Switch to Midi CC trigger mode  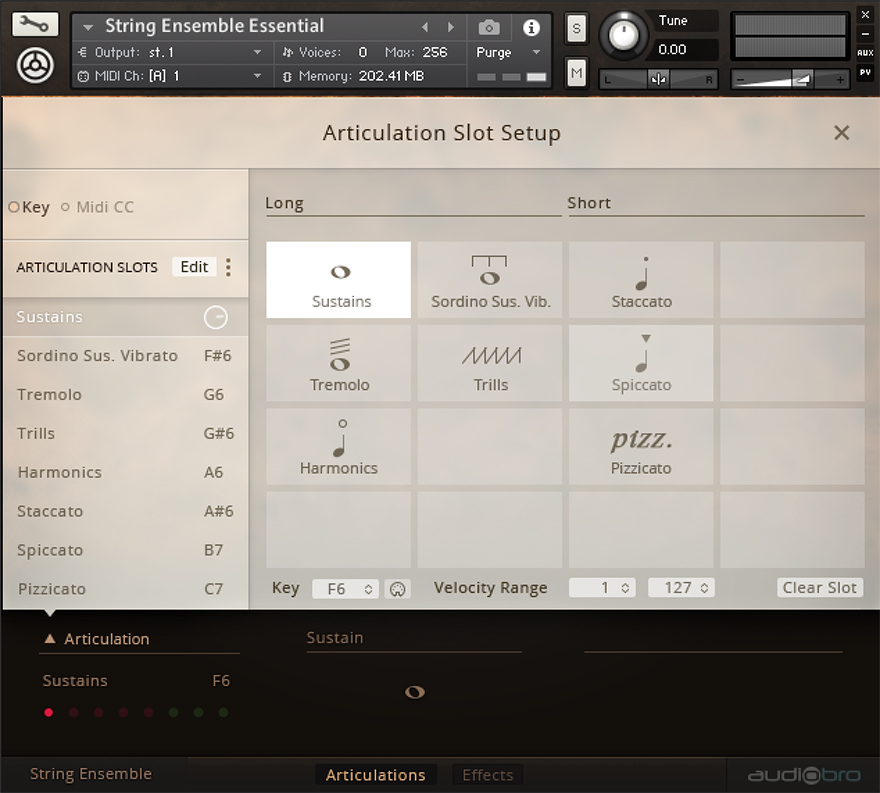[x=66, y=208]
